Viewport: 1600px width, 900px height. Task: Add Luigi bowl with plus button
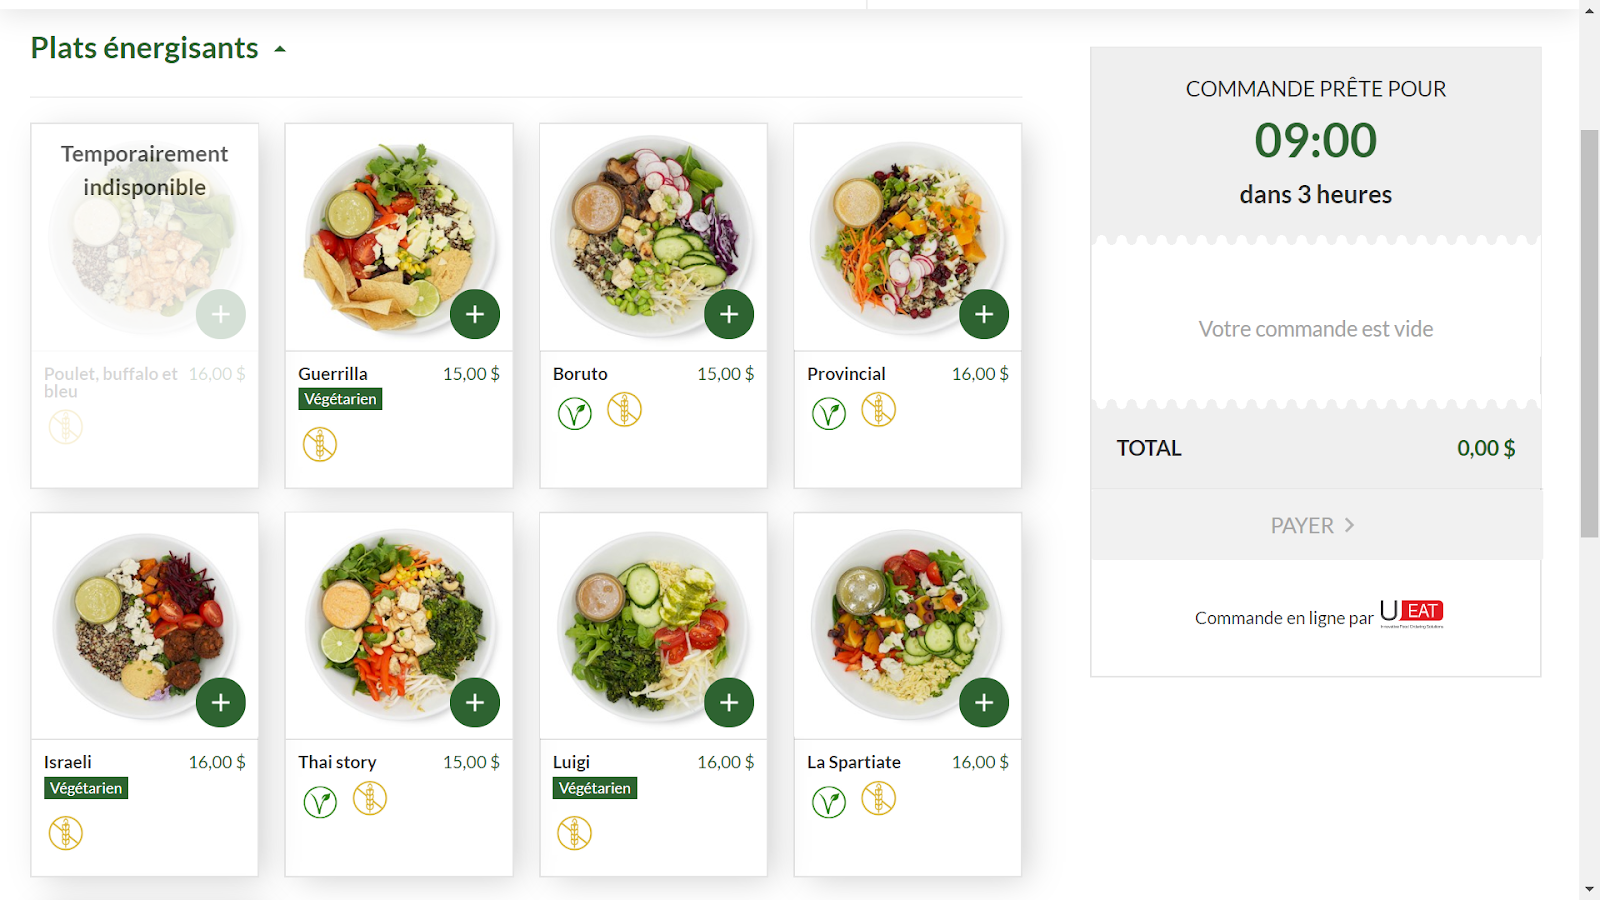(729, 702)
